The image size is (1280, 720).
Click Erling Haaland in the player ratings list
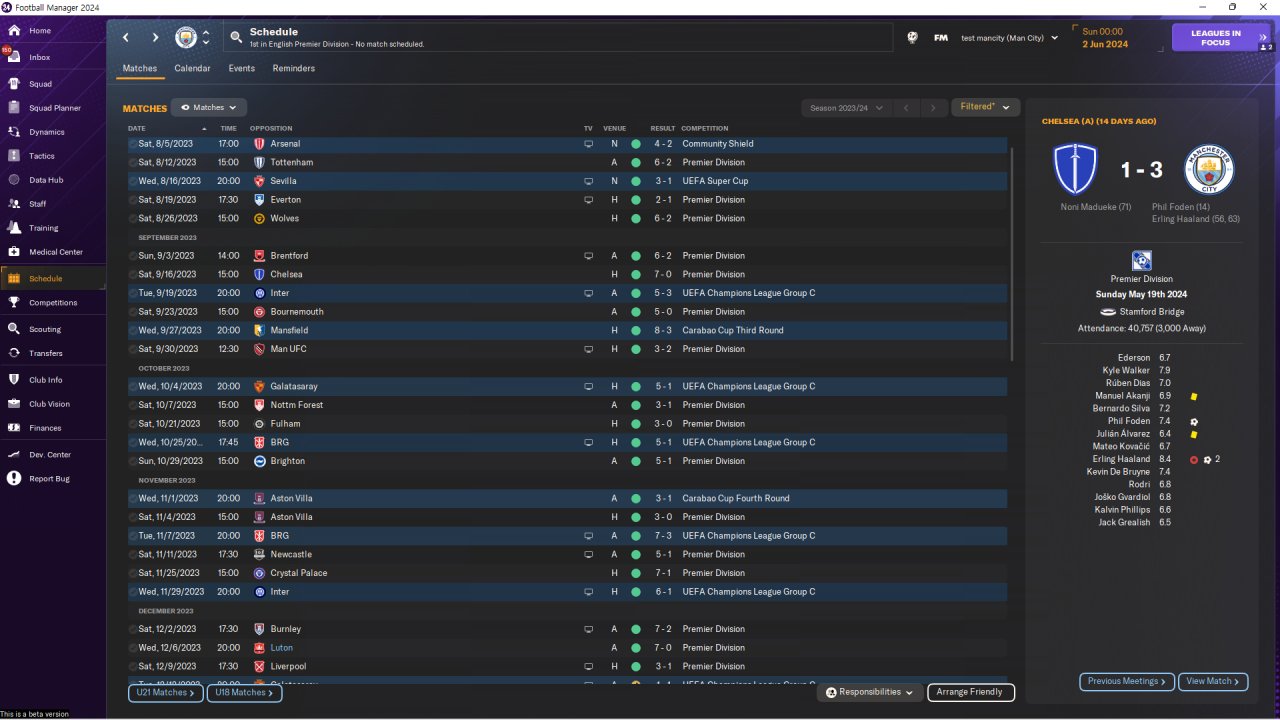1121,459
